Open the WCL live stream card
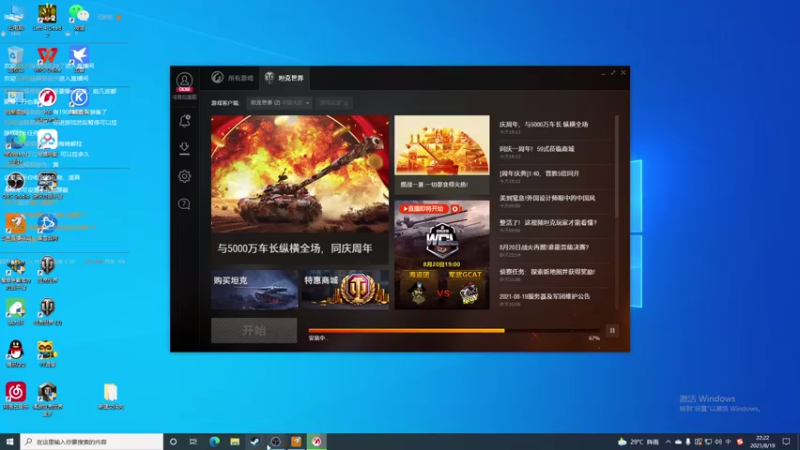 coord(442,254)
